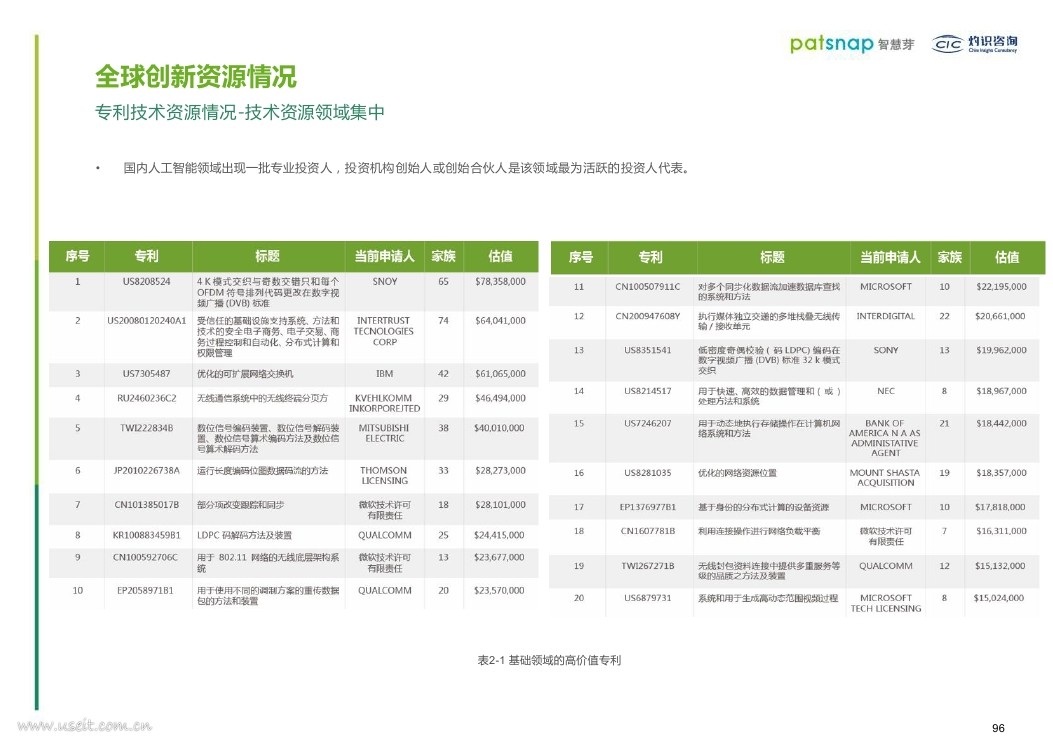Click the applicant IBM
Viewport: 1053px width, 744px height.
[x=385, y=373]
